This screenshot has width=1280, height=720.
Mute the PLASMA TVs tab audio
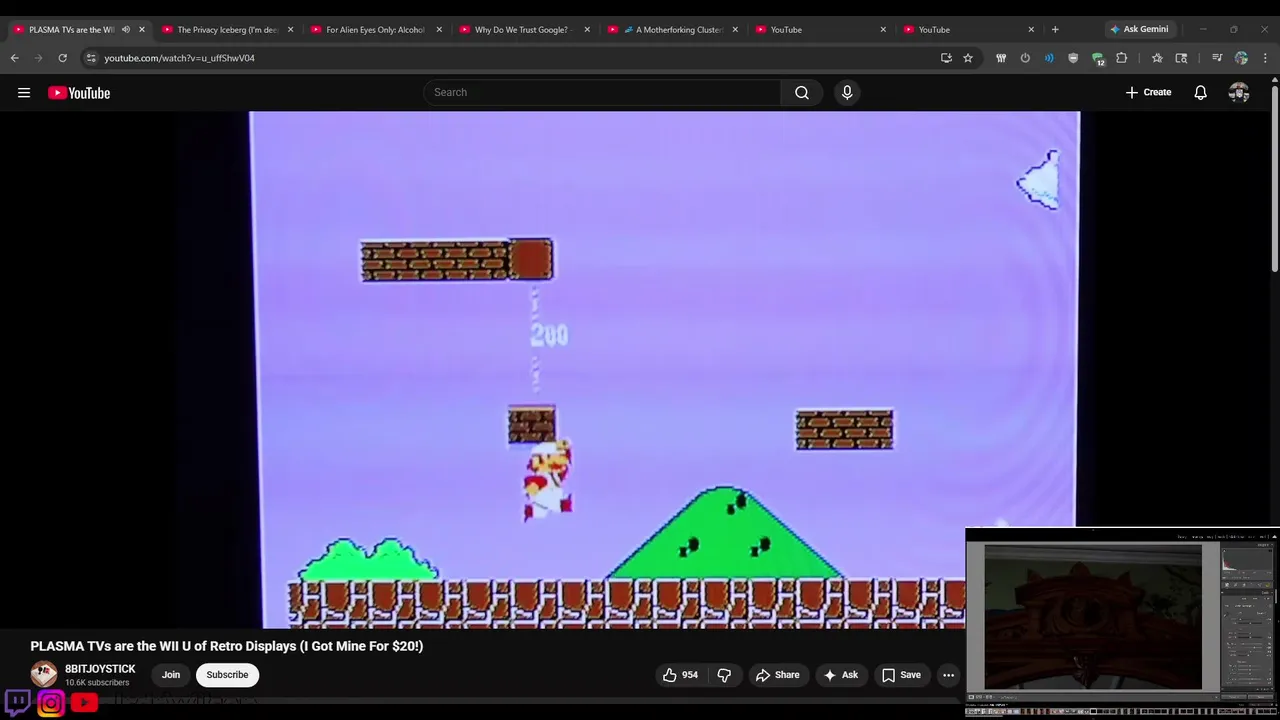126,29
